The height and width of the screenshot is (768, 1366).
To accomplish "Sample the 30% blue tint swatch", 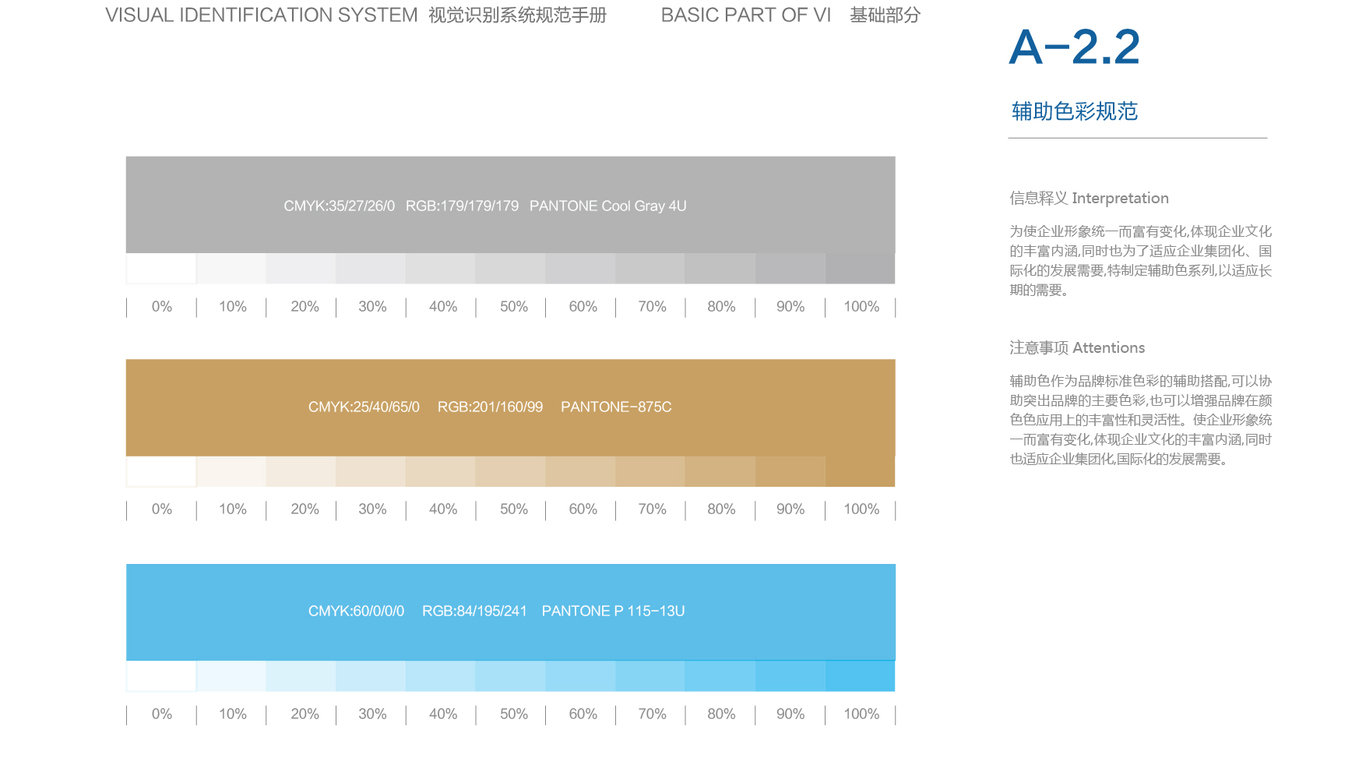I will (371, 676).
